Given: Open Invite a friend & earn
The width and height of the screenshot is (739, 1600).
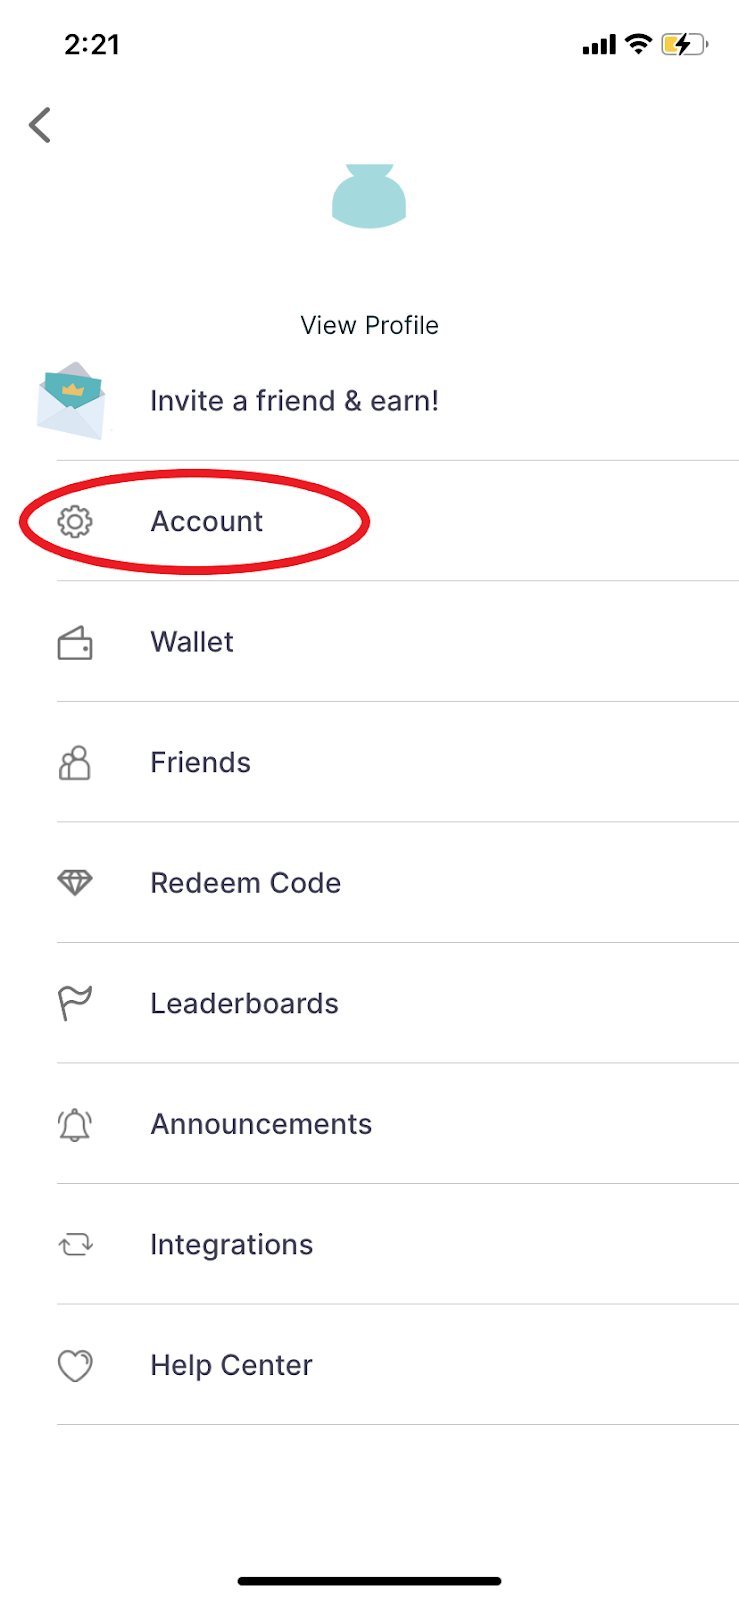Looking at the screenshot, I should [294, 401].
